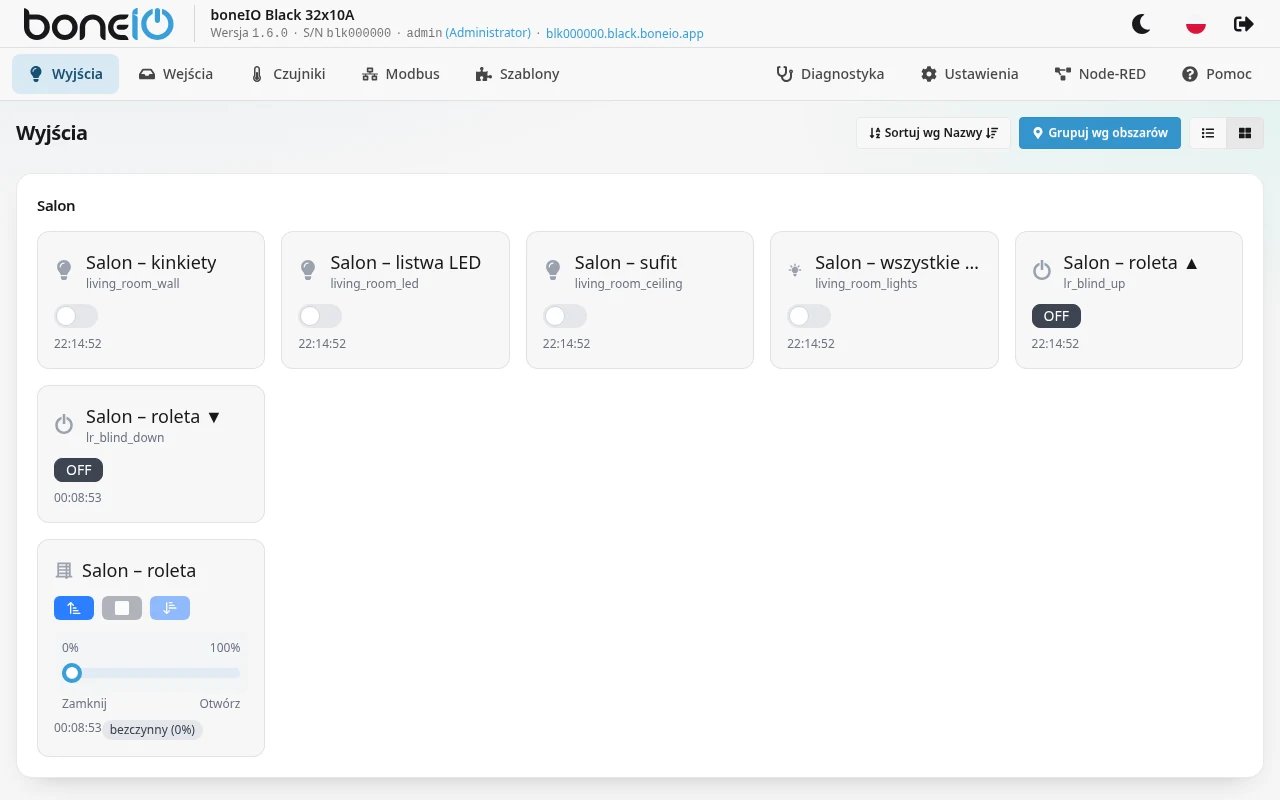The image size is (1280, 800).
Task: Launch Node-RED from the navigation
Action: 1100,74
